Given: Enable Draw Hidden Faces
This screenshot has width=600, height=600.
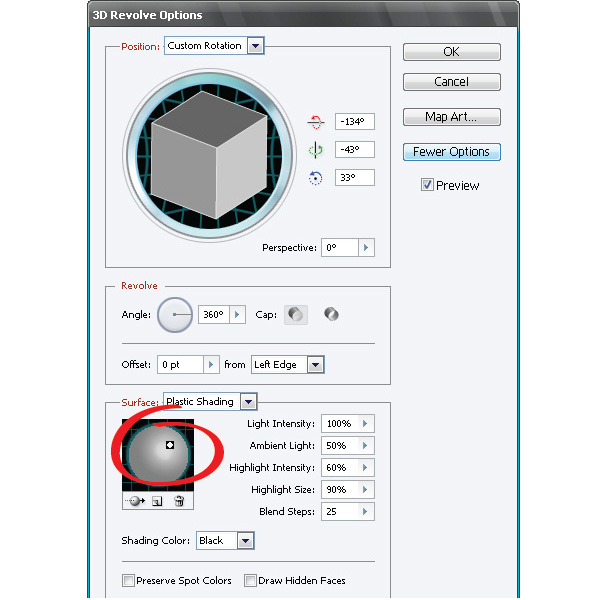Looking at the screenshot, I should pos(250,580).
